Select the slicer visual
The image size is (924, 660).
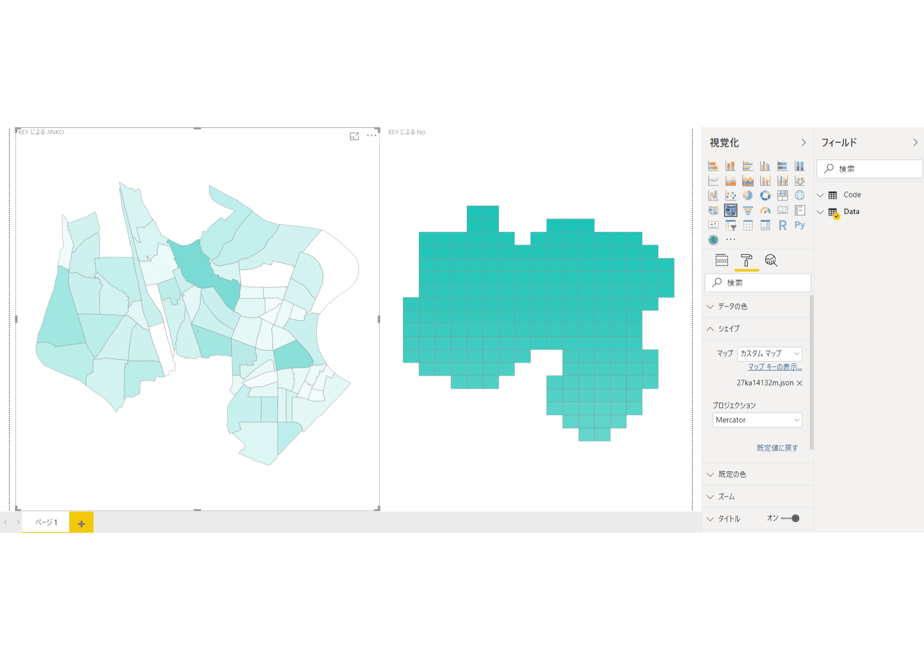tap(730, 225)
